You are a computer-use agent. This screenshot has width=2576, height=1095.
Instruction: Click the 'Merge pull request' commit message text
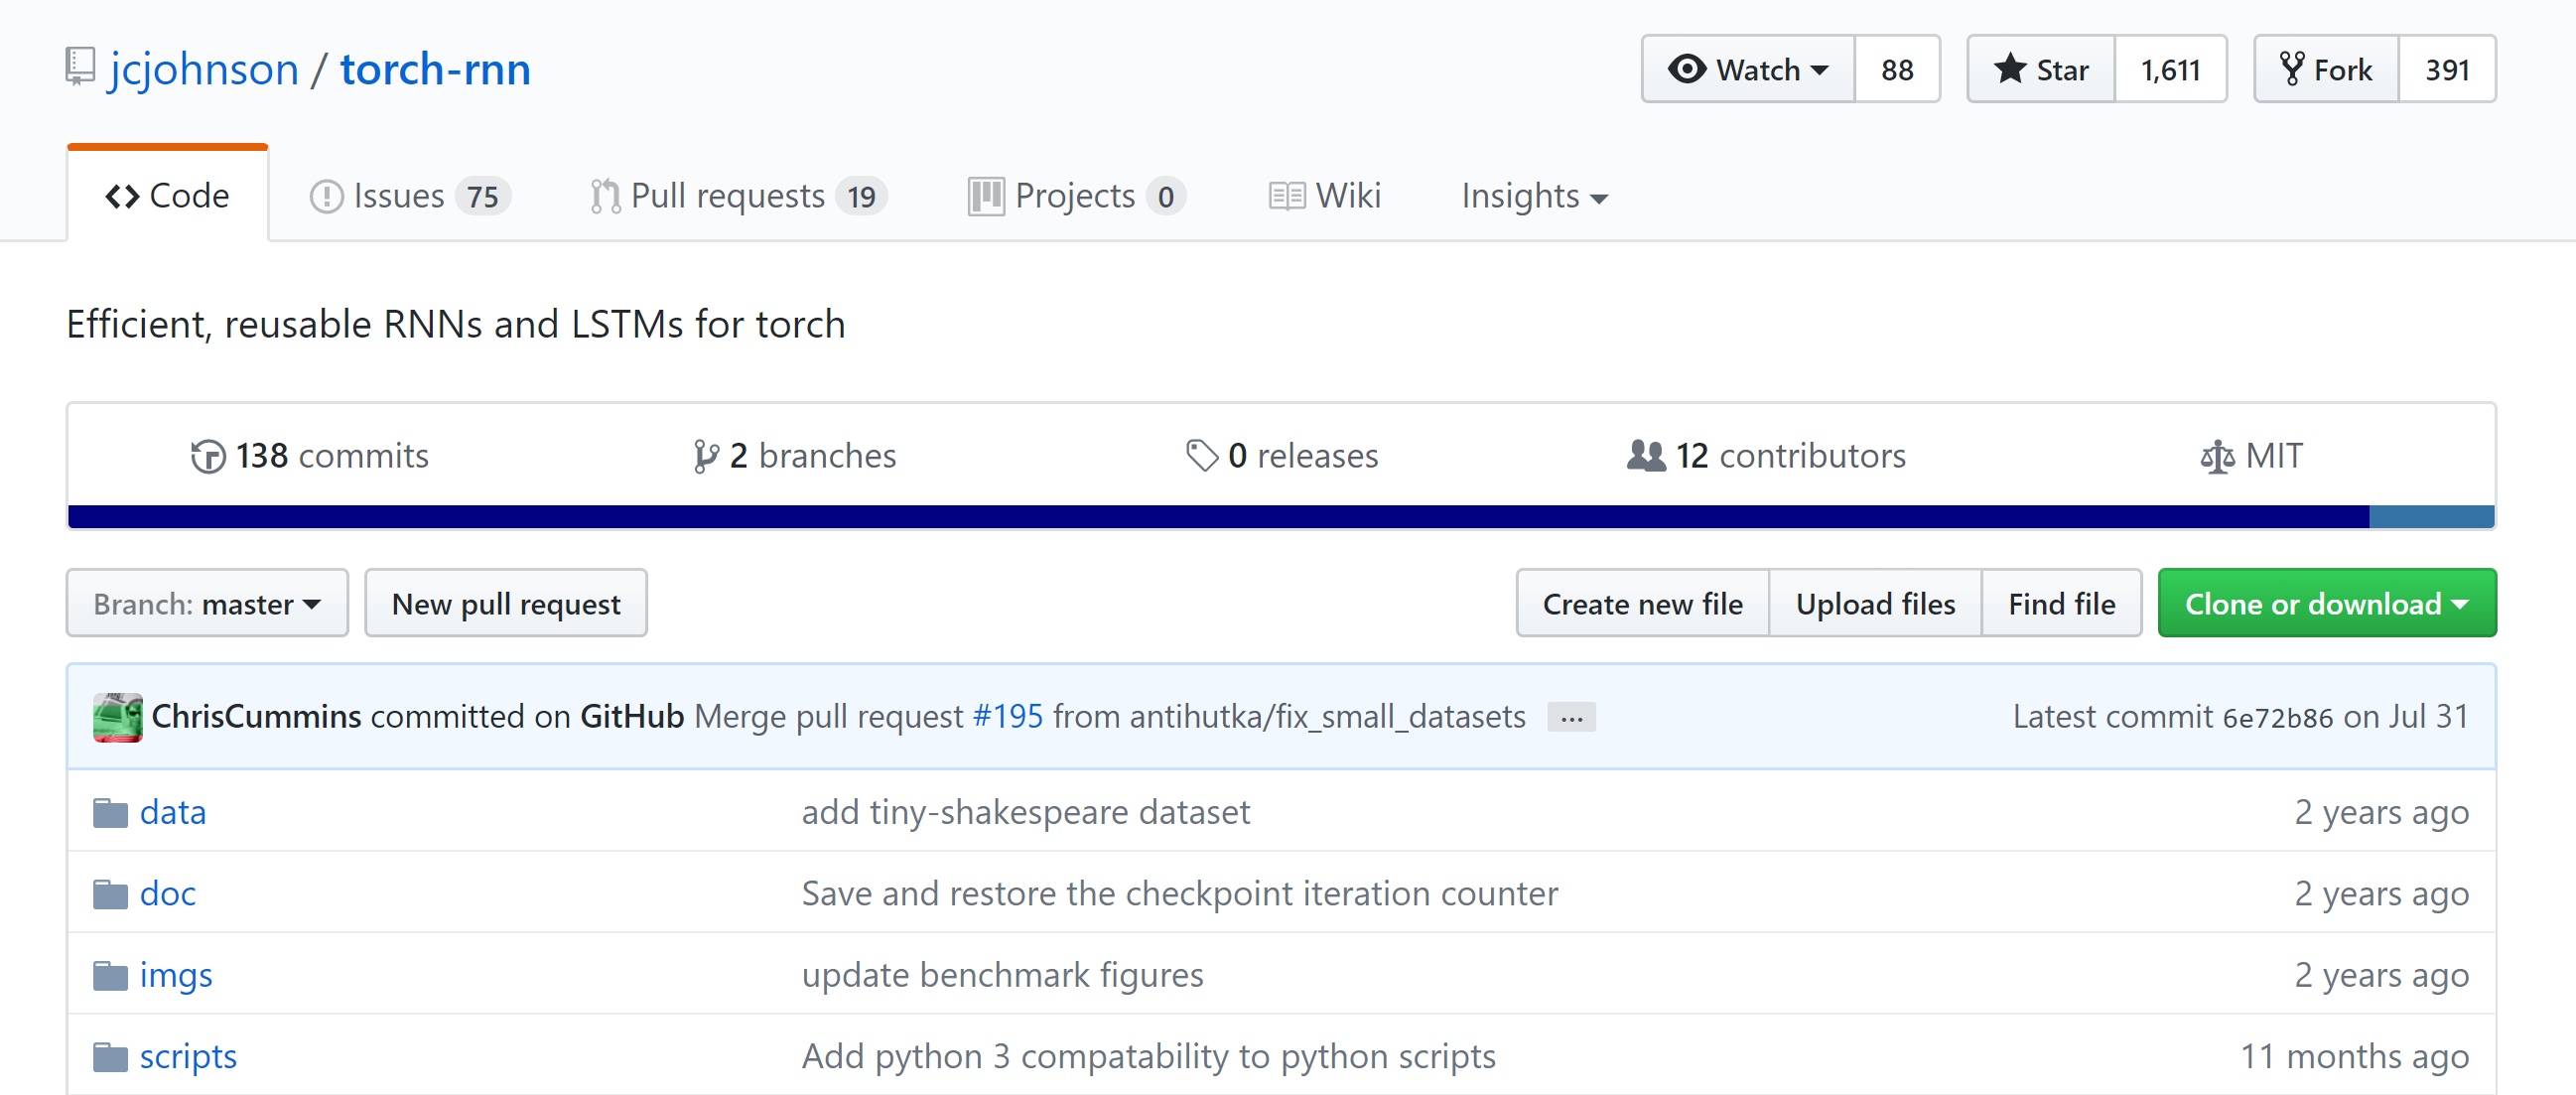pyautogui.click(x=829, y=717)
